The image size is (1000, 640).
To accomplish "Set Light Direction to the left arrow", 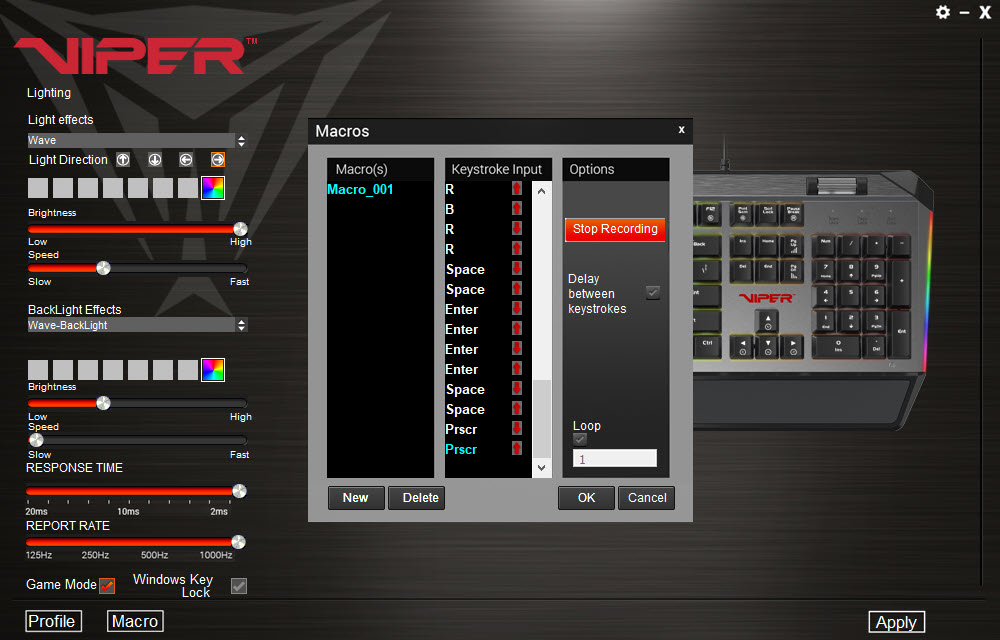I will coord(186,160).
